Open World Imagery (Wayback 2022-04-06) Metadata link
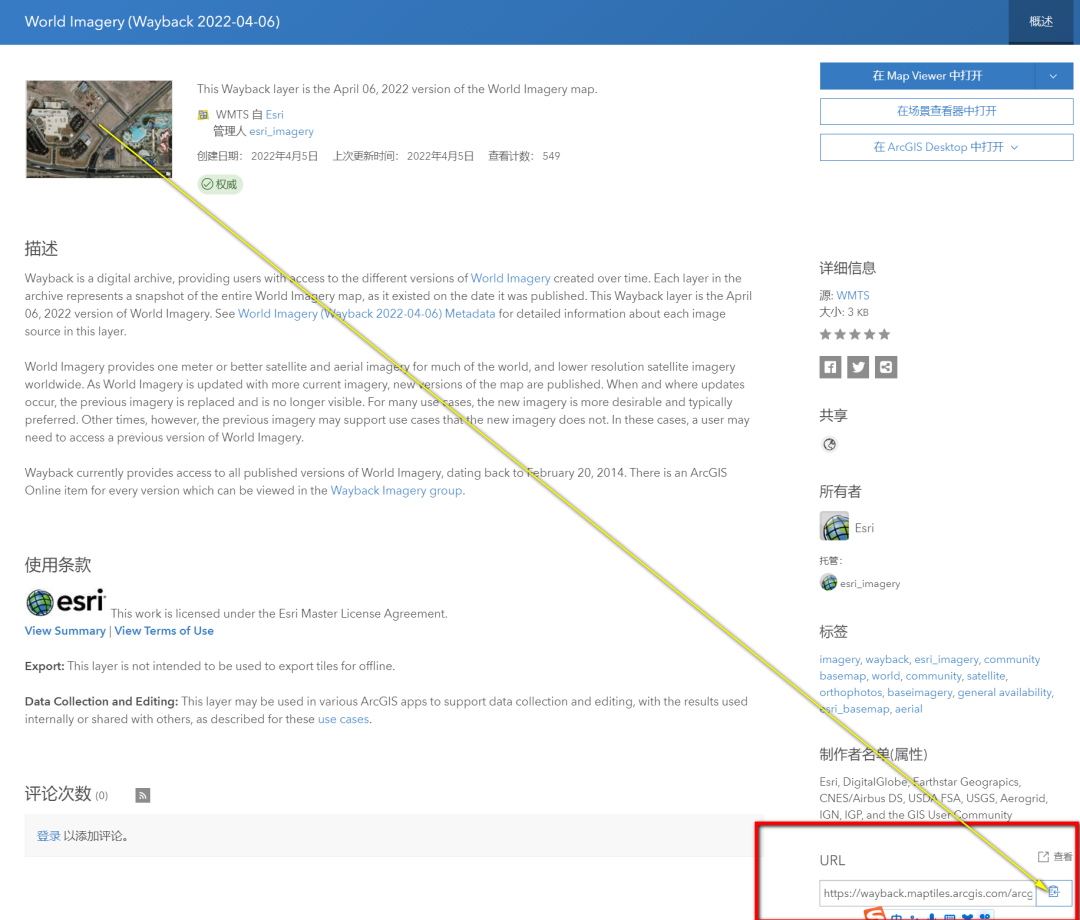1080x920 pixels. (366, 314)
